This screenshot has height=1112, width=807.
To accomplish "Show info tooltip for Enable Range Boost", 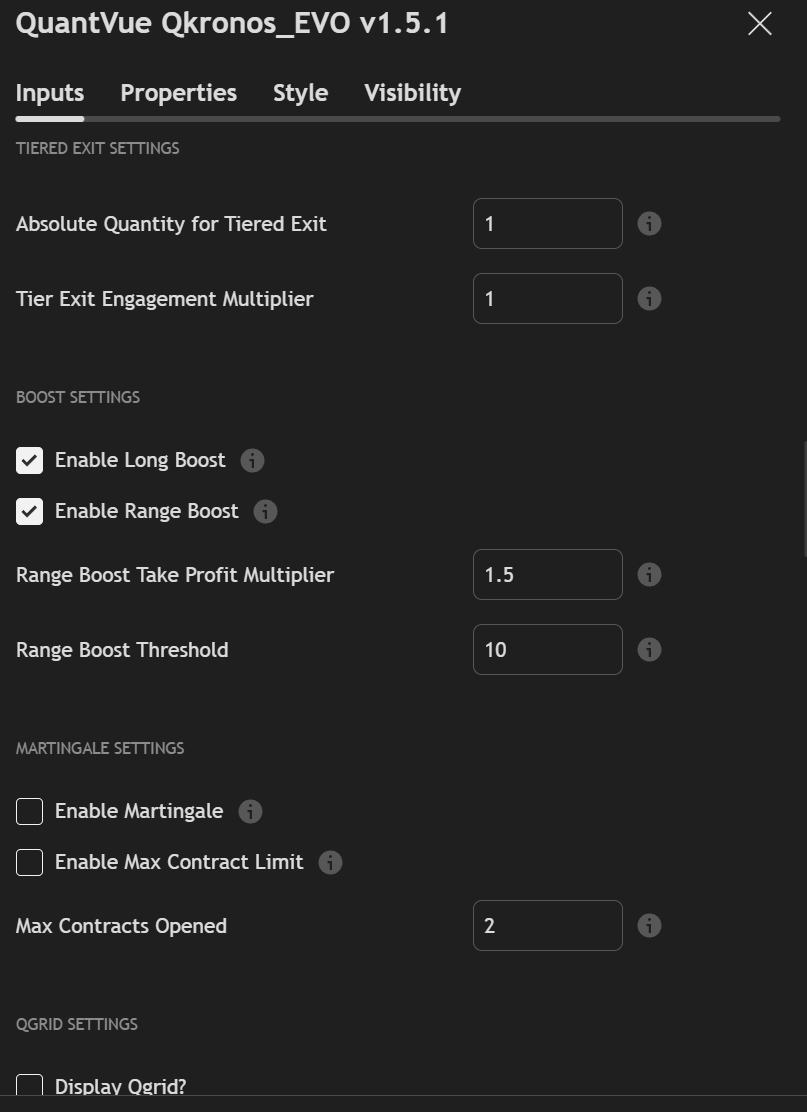I will click(x=265, y=512).
